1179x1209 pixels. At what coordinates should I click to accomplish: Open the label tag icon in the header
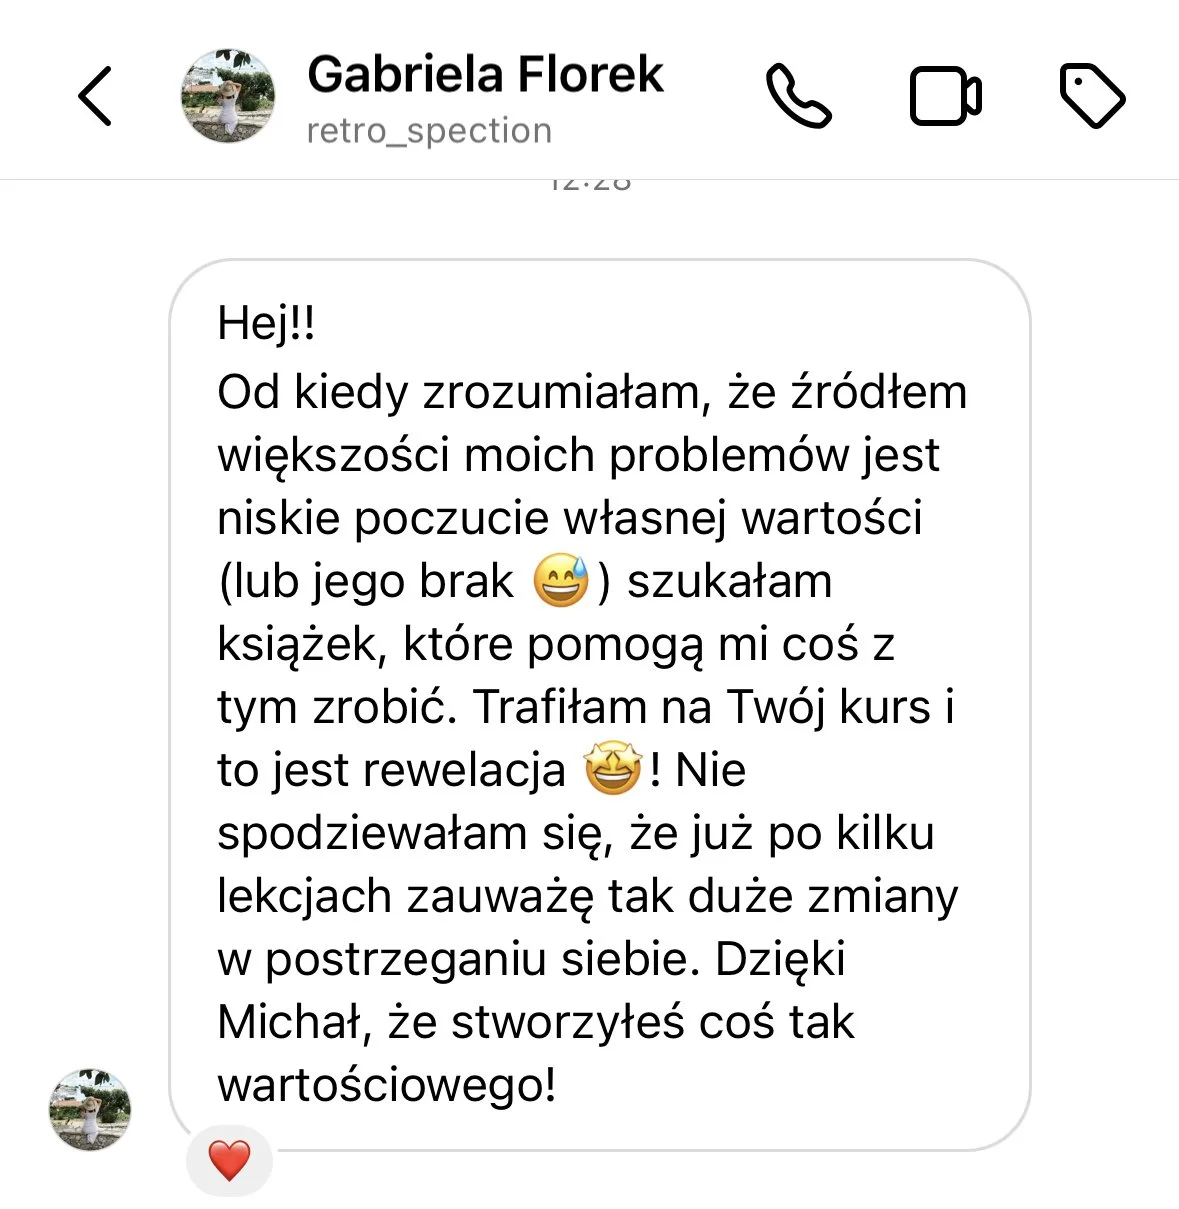(1092, 96)
